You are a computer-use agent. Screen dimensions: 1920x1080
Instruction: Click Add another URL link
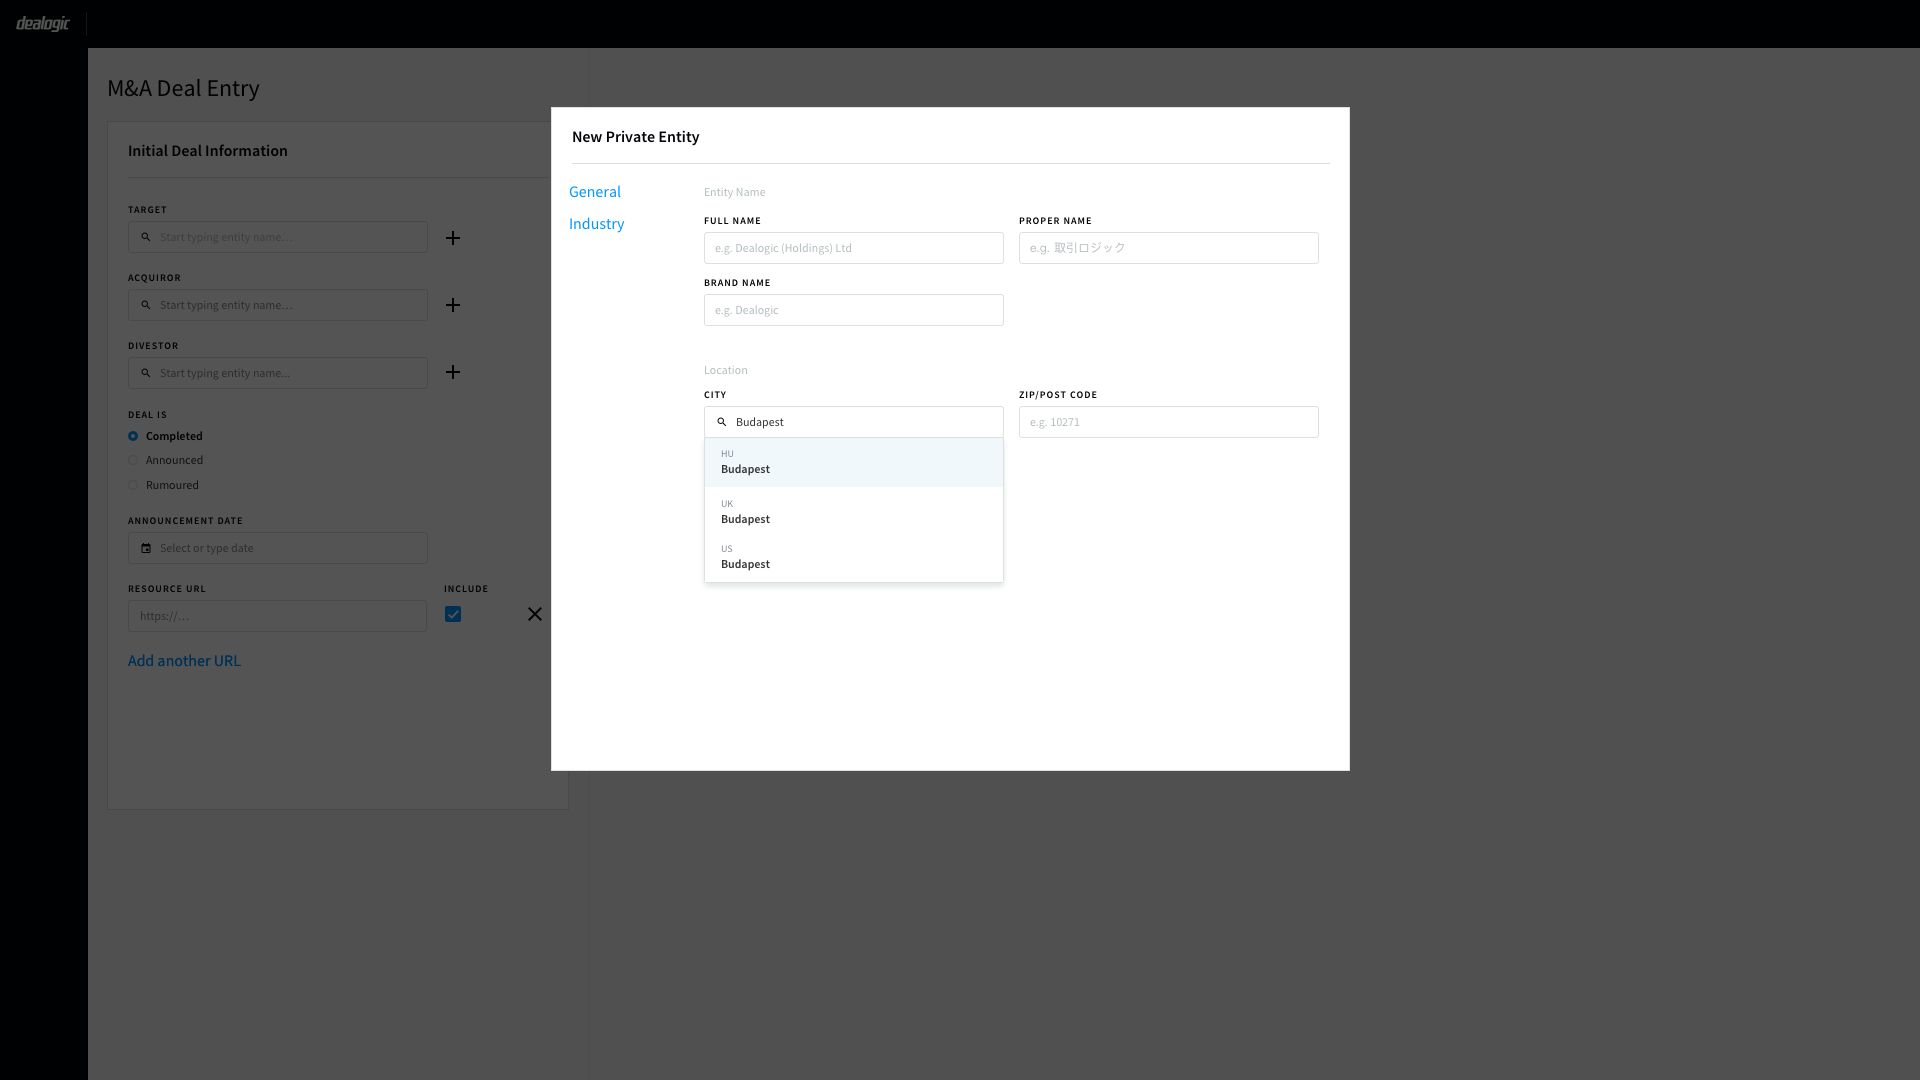pos(184,661)
